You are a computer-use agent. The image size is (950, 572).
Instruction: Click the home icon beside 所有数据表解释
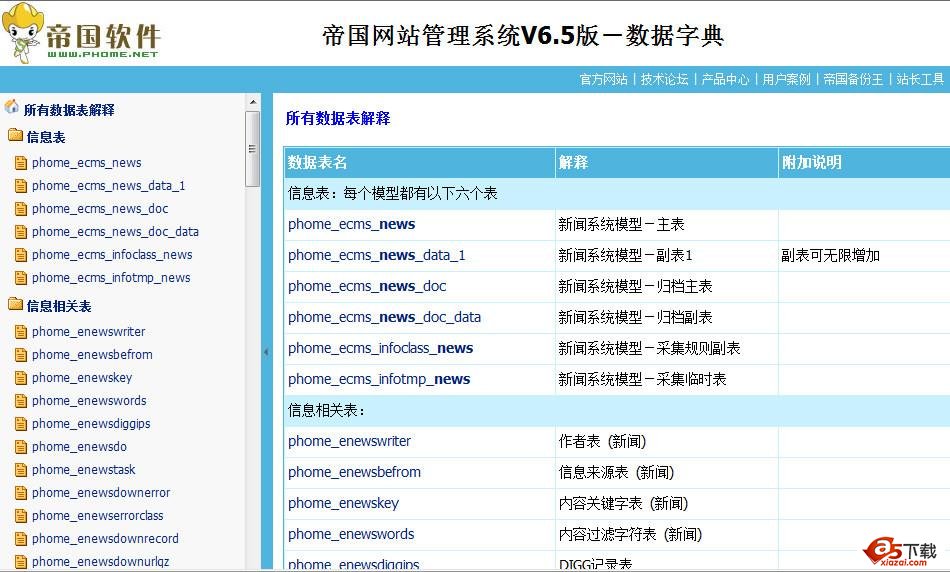[12, 107]
